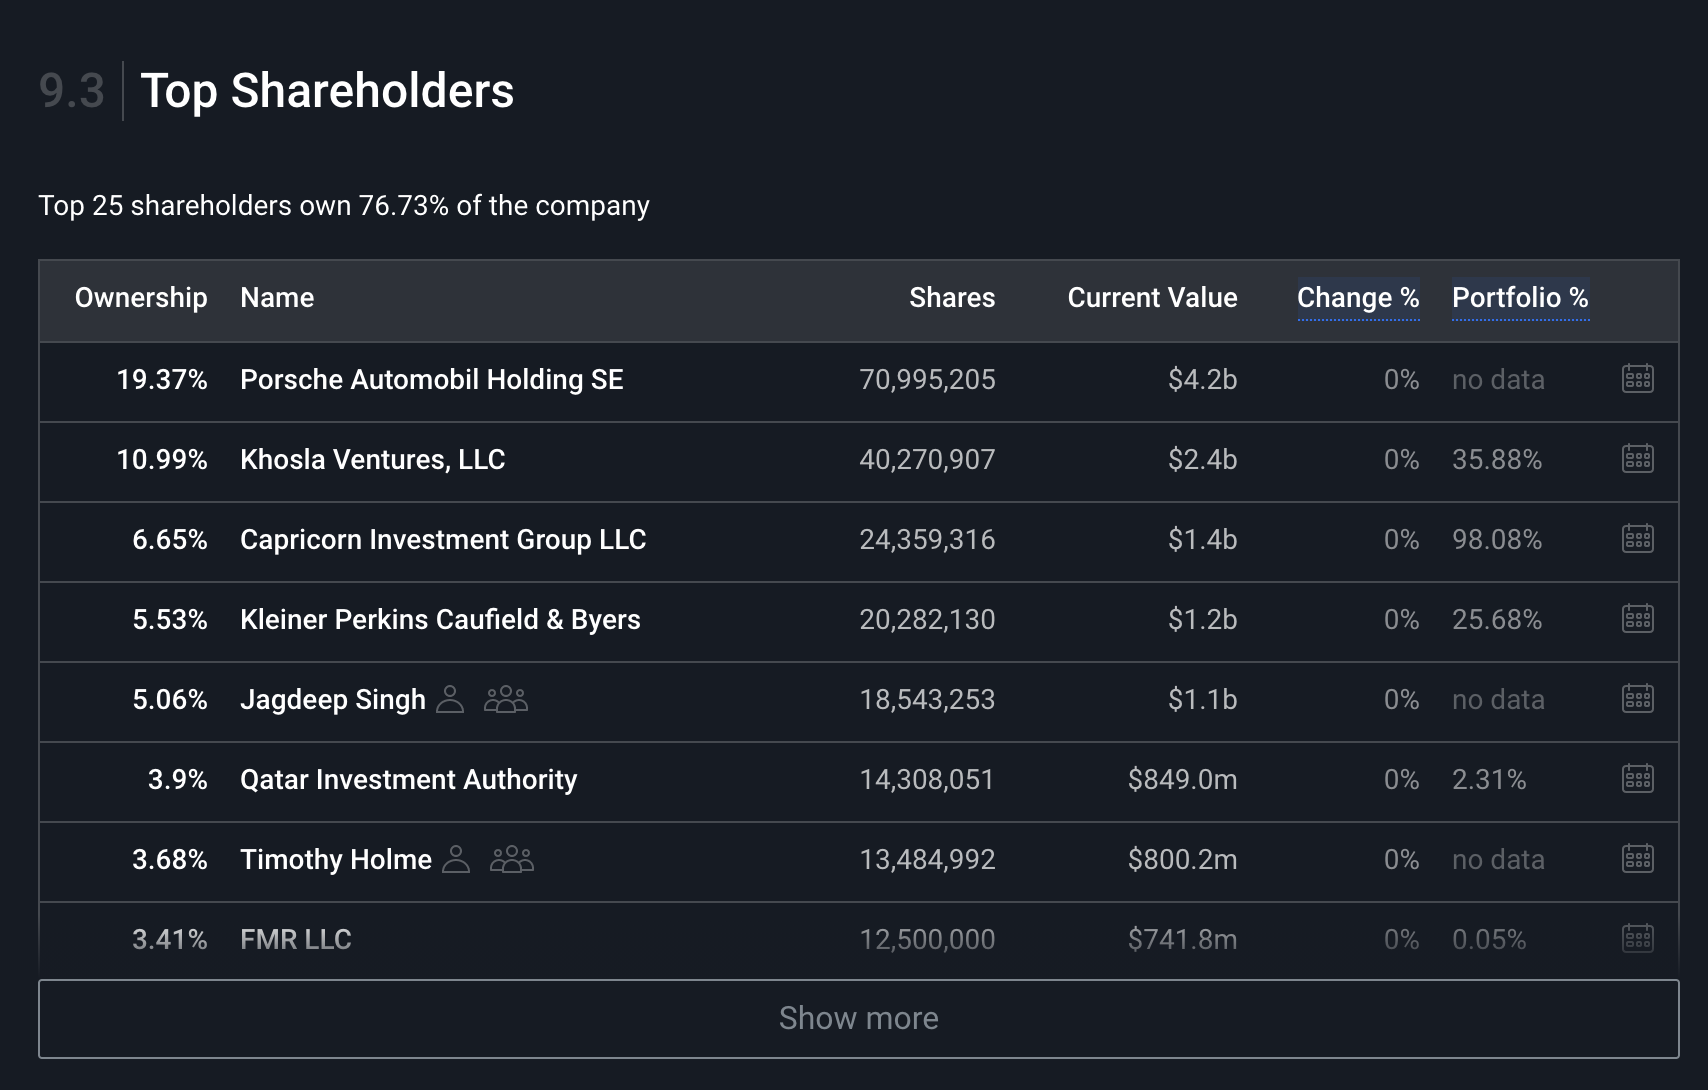The image size is (1708, 1090).
Task: Click the group icon beside Jagdeep Singh
Action: tap(506, 699)
